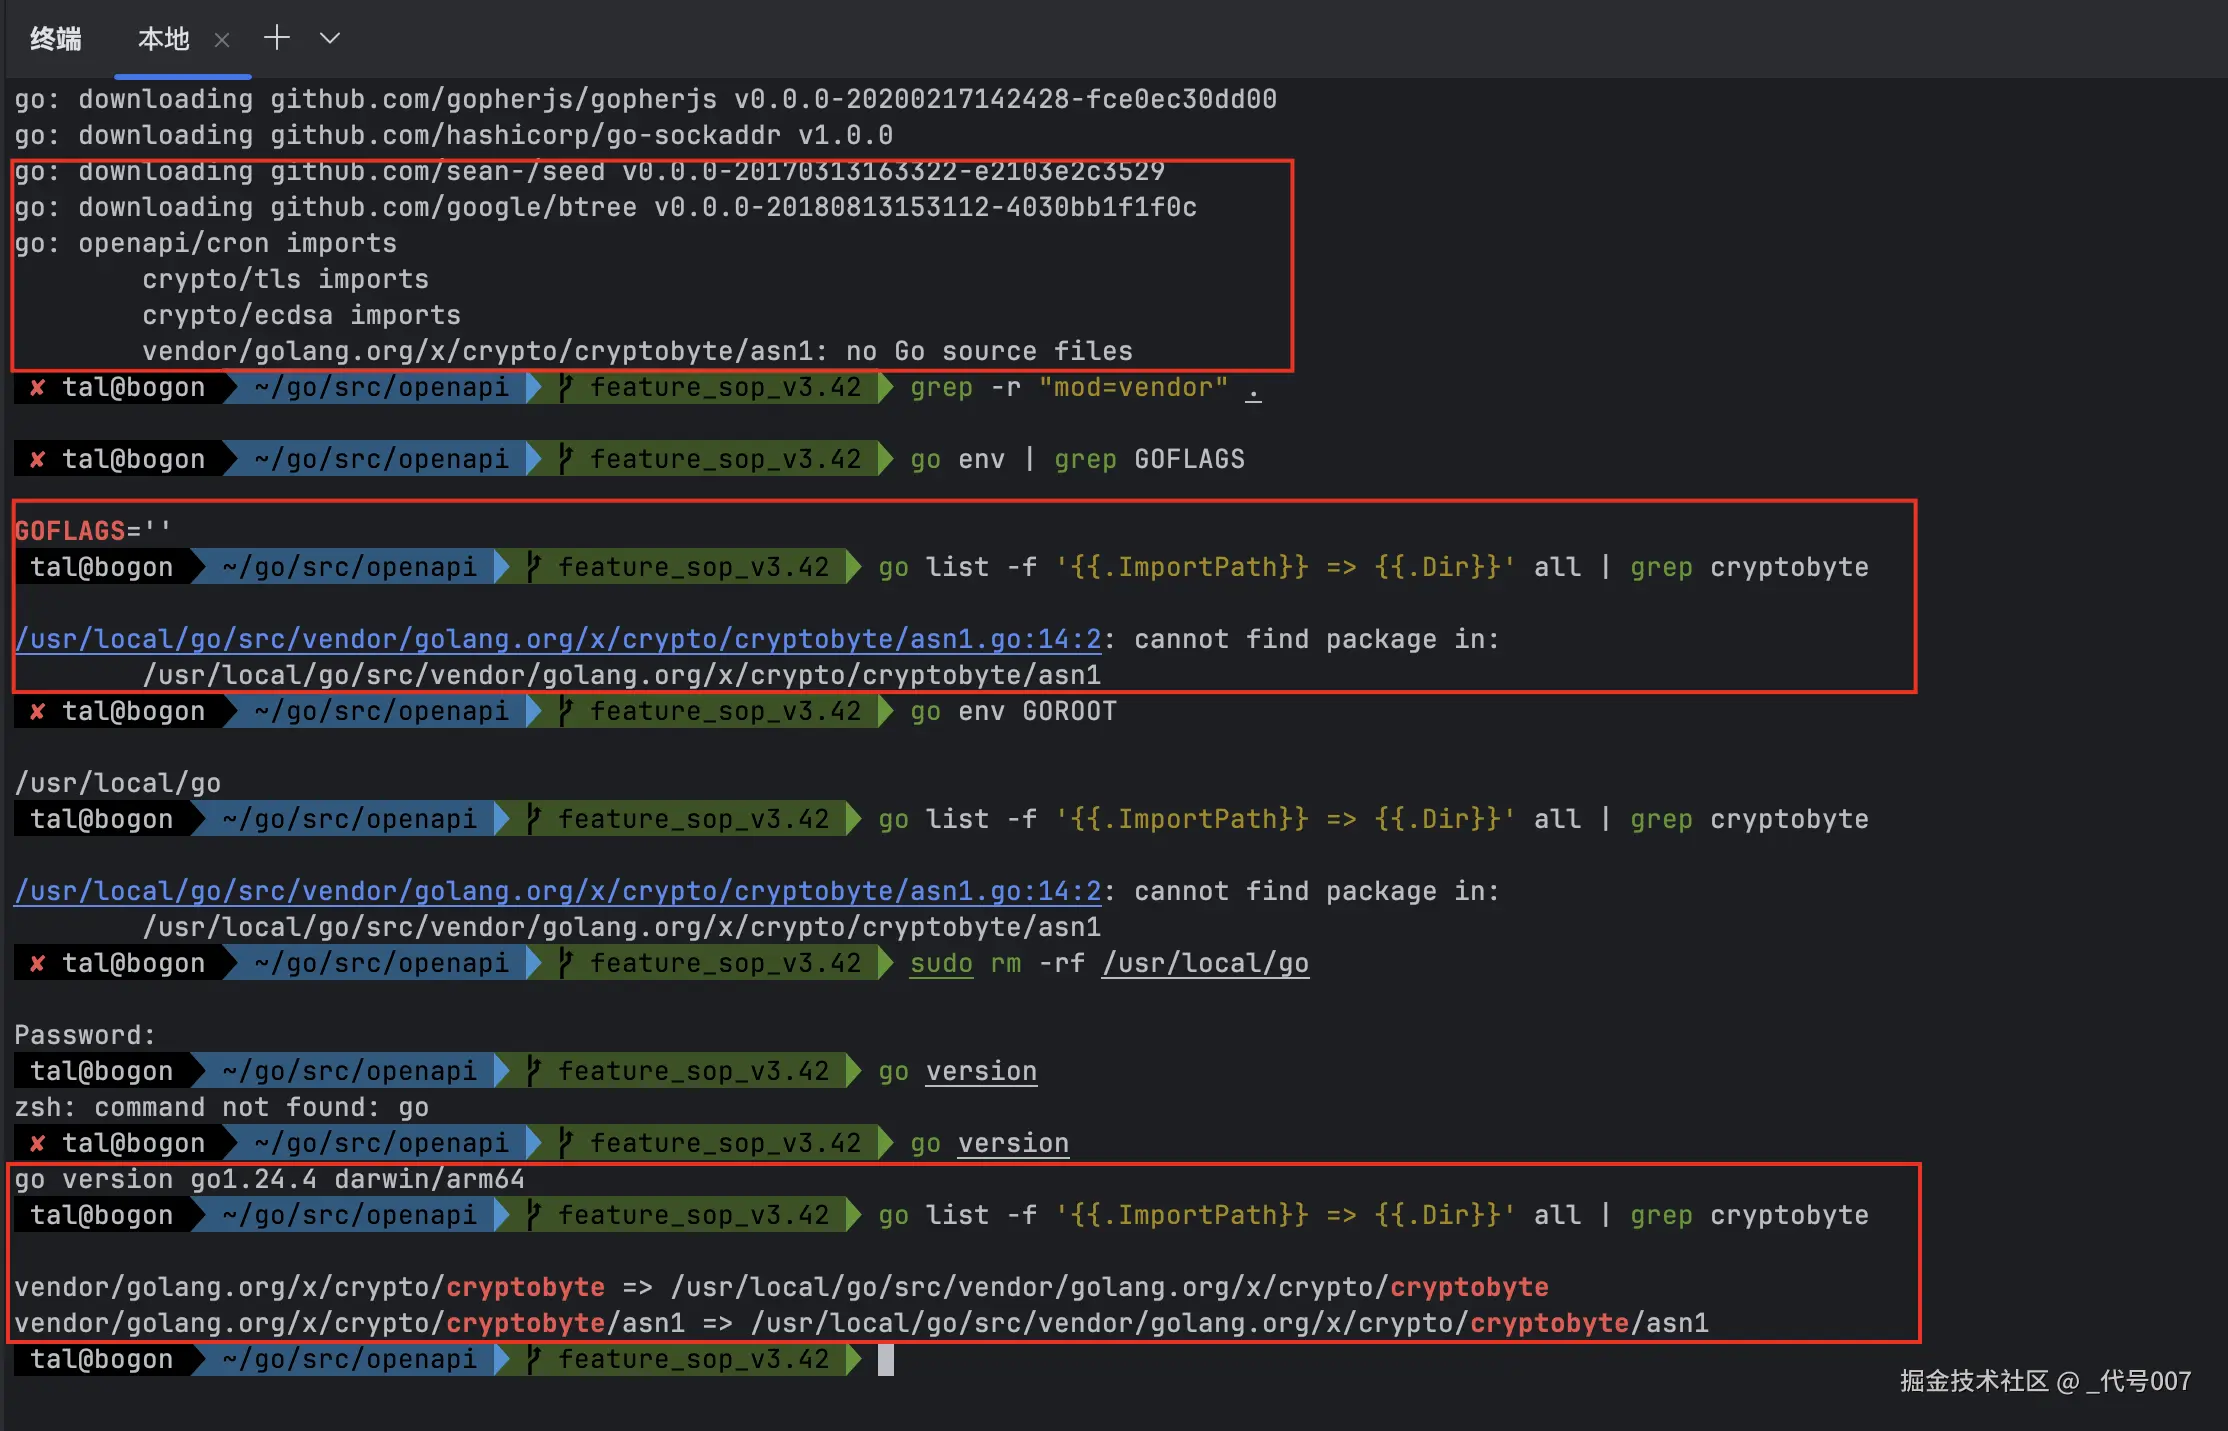
Task: Click the underlined /usr/local/go path in the rm command
Action: (x=1205, y=963)
